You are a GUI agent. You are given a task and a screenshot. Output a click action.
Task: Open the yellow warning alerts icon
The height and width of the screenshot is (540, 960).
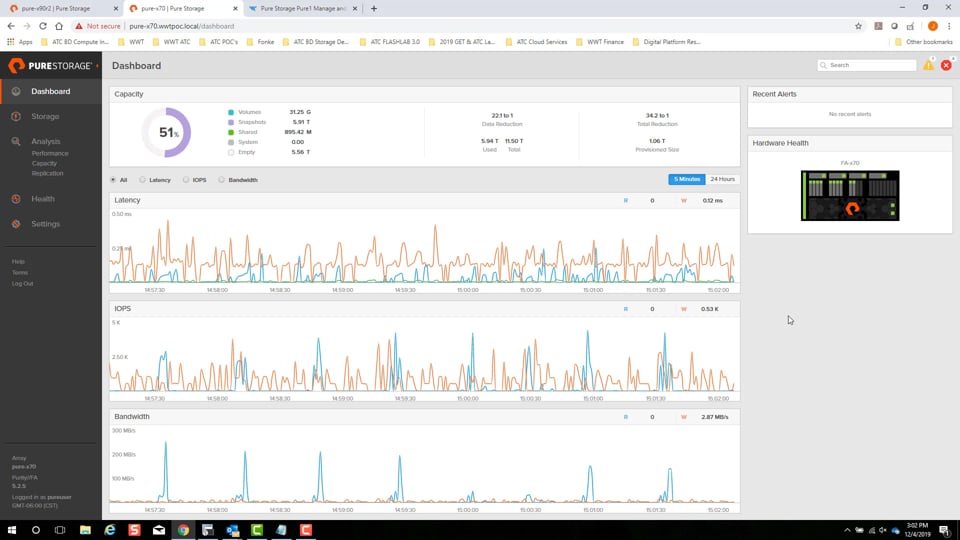click(x=929, y=65)
